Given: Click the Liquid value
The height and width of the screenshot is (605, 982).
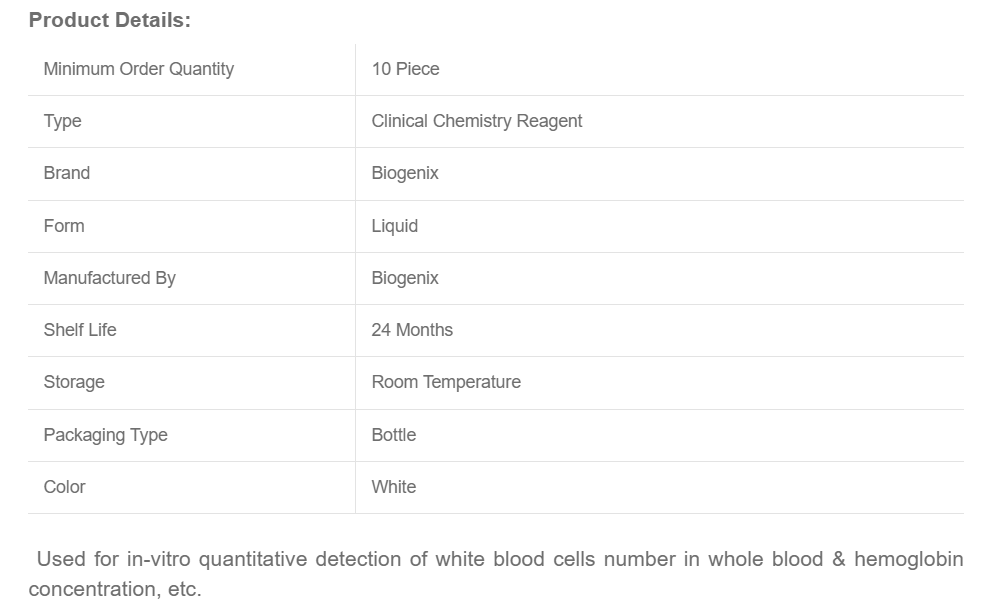Looking at the screenshot, I should (x=394, y=226).
